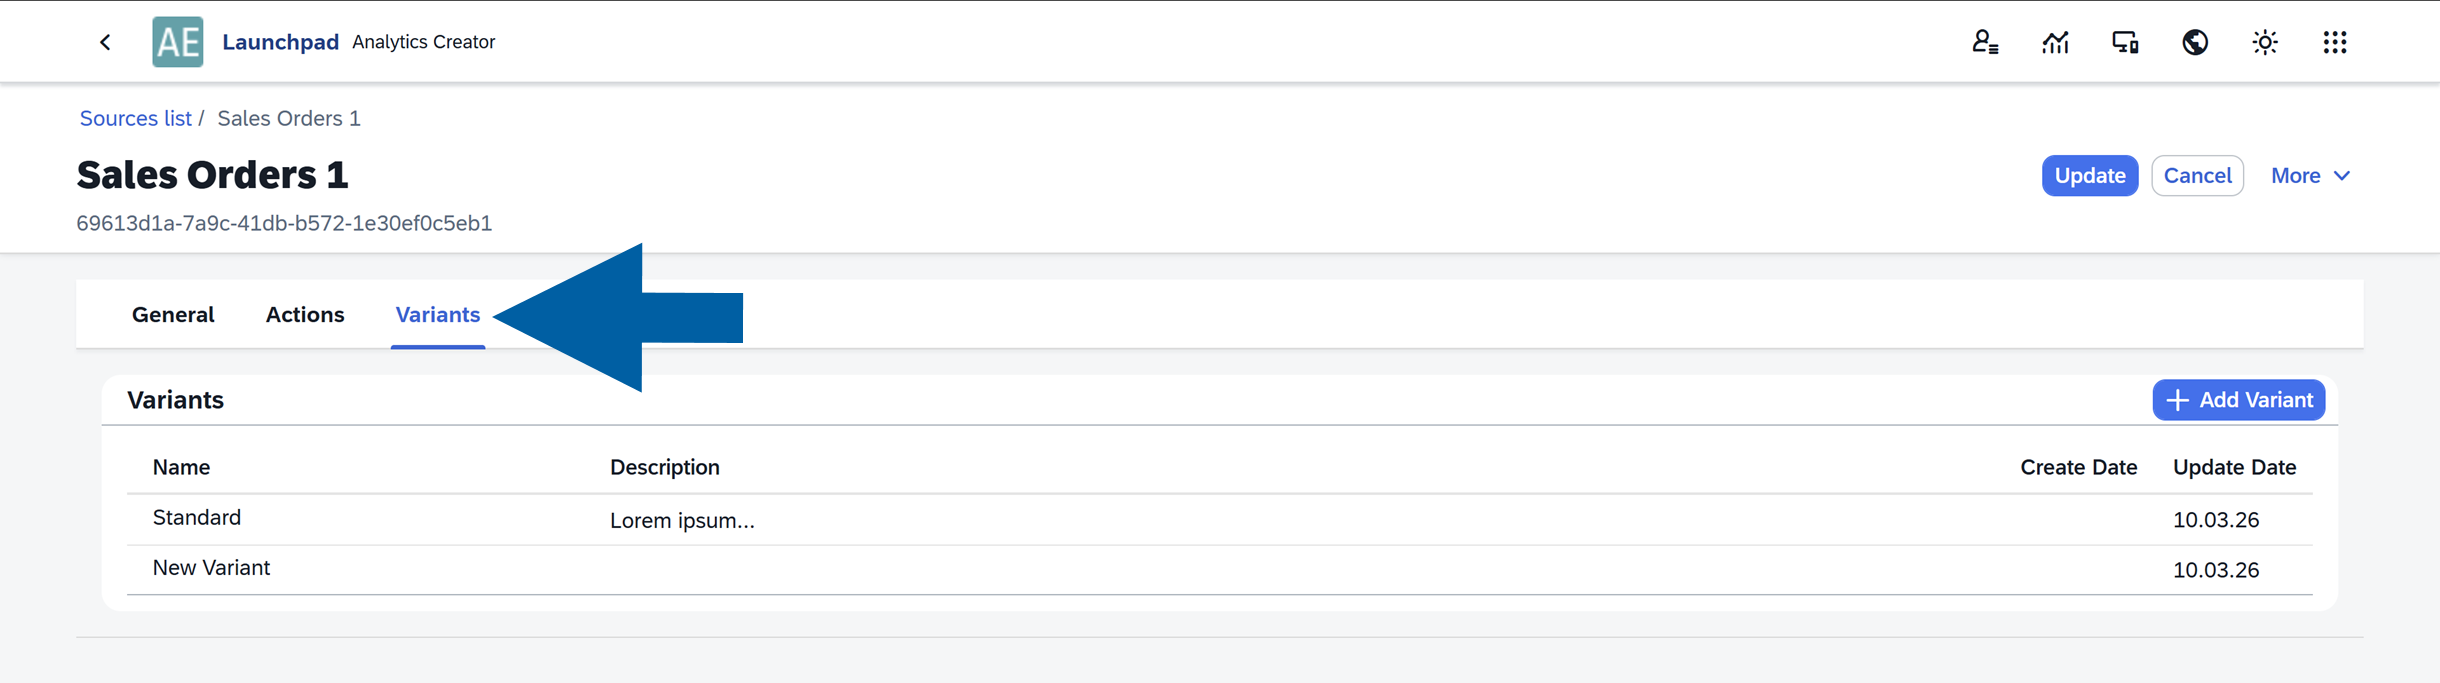The image size is (2440, 683).
Task: Toggle the theme brightness icon
Action: click(x=2264, y=41)
